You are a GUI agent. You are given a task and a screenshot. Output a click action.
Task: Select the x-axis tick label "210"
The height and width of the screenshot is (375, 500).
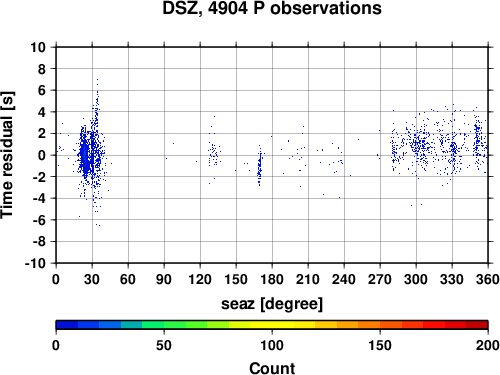pyautogui.click(x=308, y=279)
